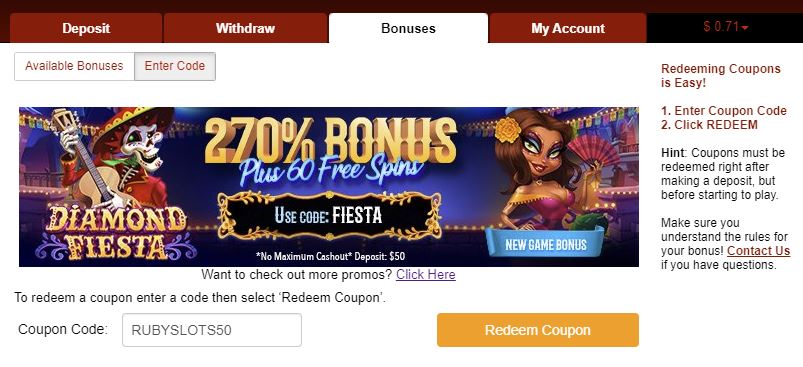The image size is (803, 367).
Task: Click the Redeem Coupon button
Action: click(x=538, y=330)
